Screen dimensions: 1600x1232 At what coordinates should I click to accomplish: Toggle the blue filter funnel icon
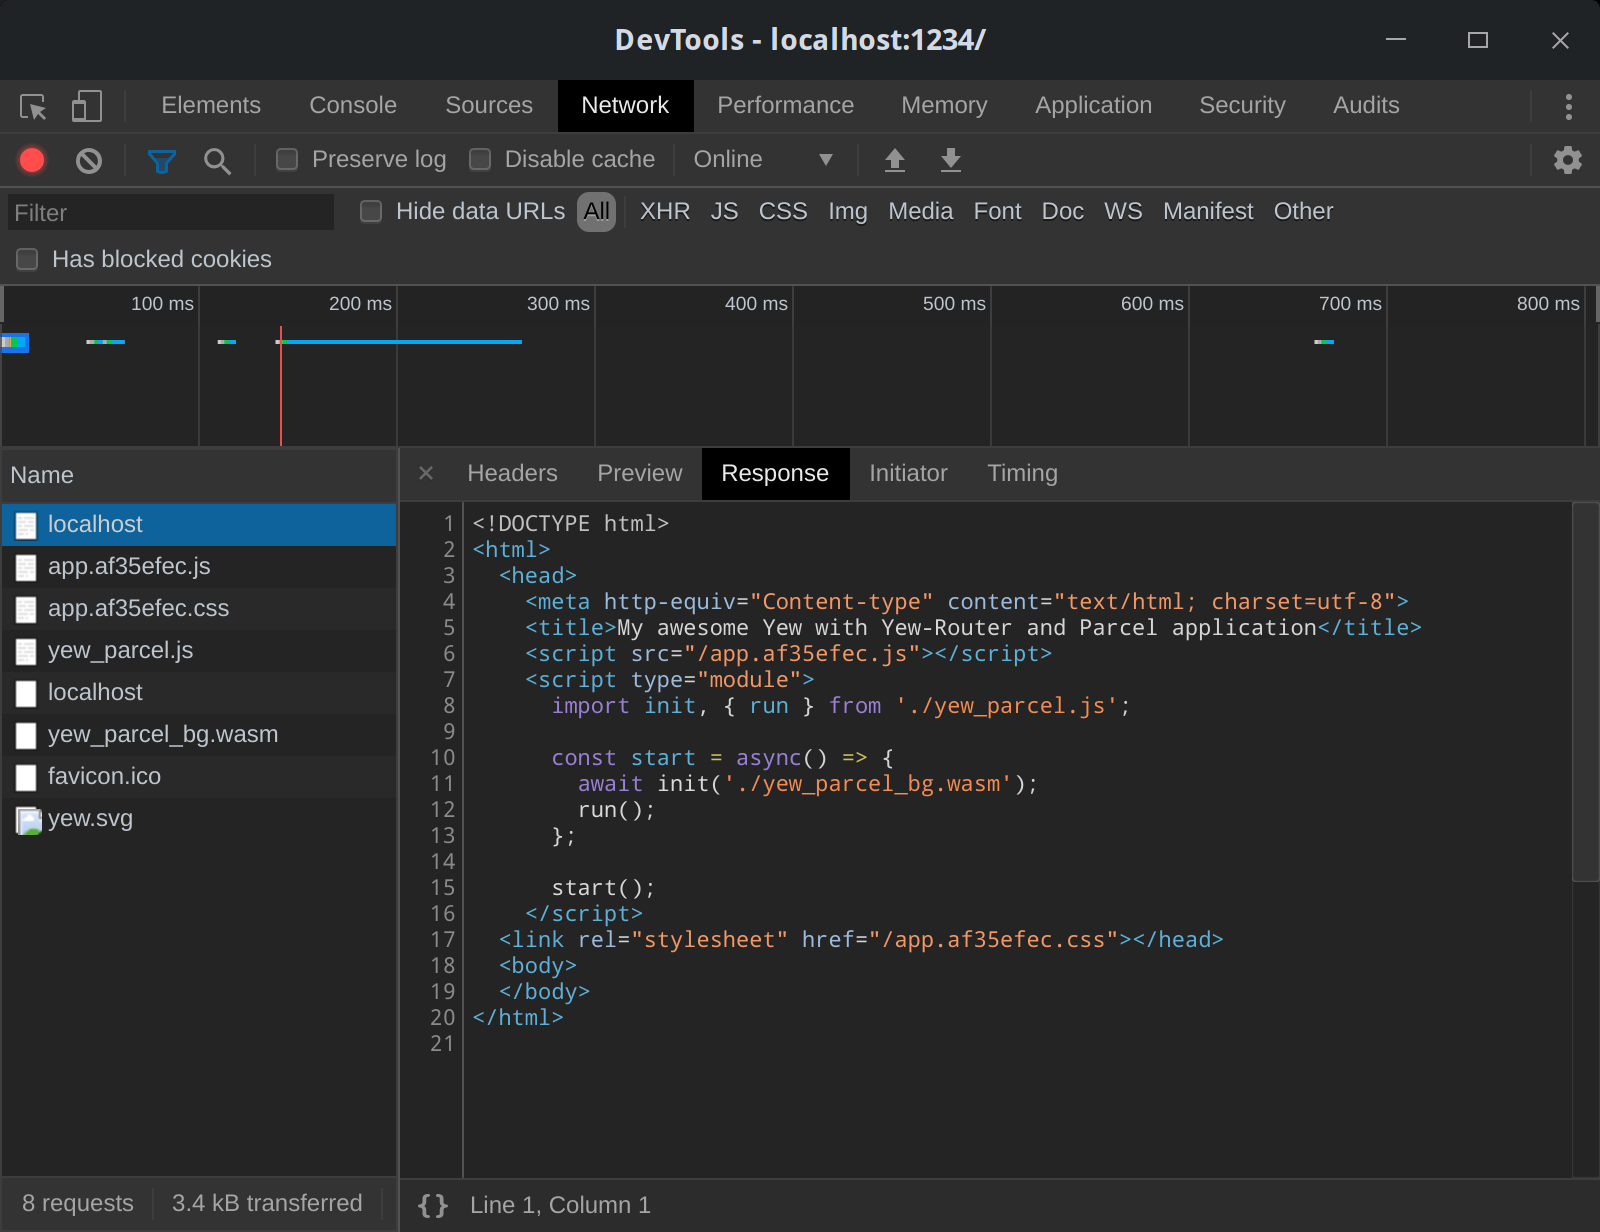(161, 160)
